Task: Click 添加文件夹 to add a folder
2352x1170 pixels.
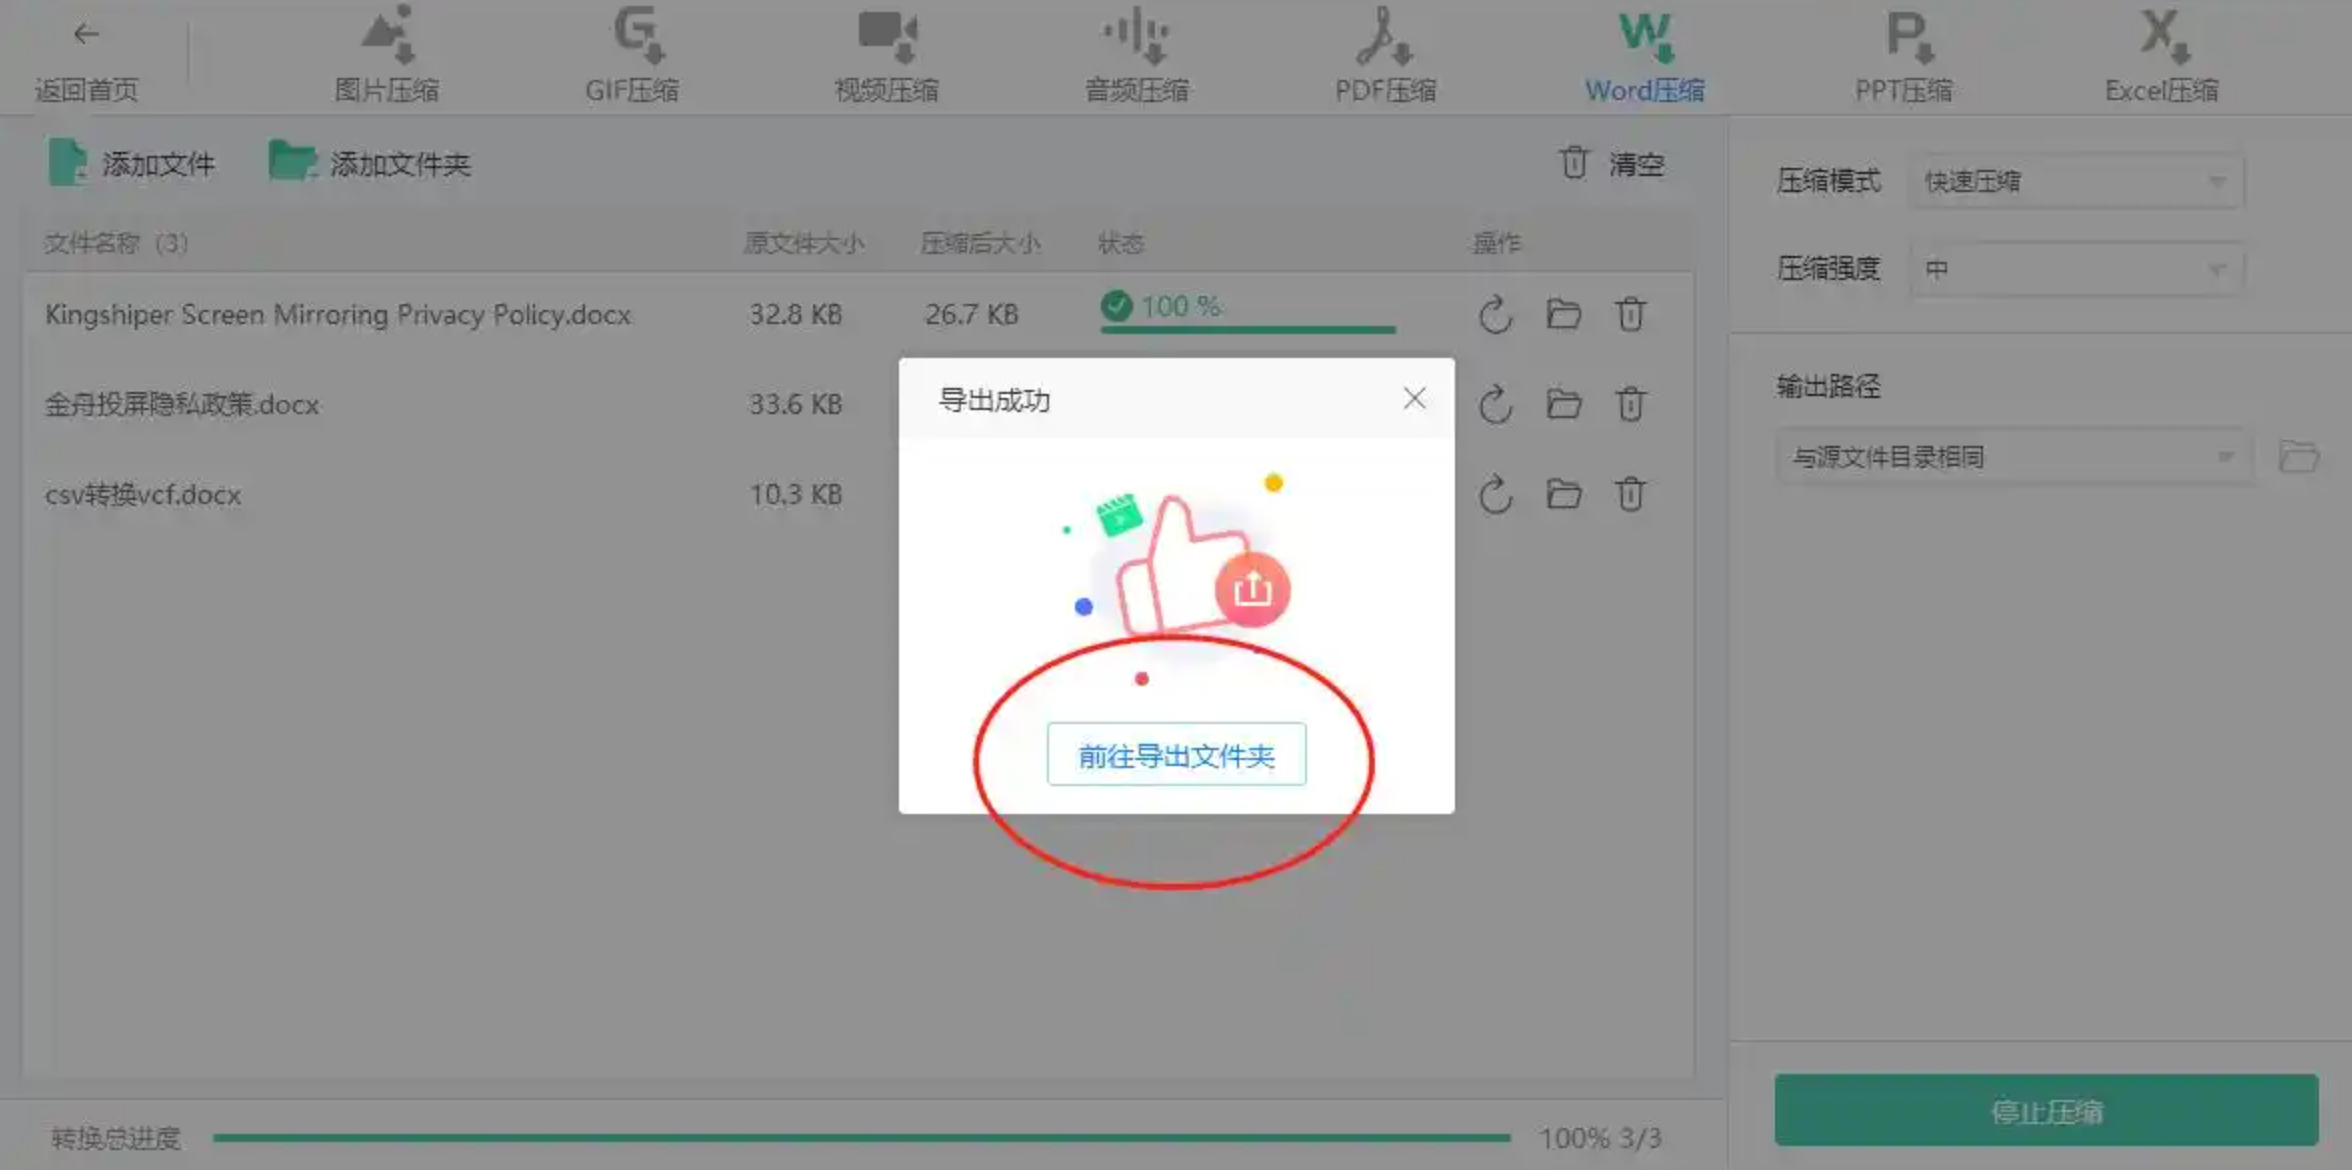Action: click(x=370, y=163)
